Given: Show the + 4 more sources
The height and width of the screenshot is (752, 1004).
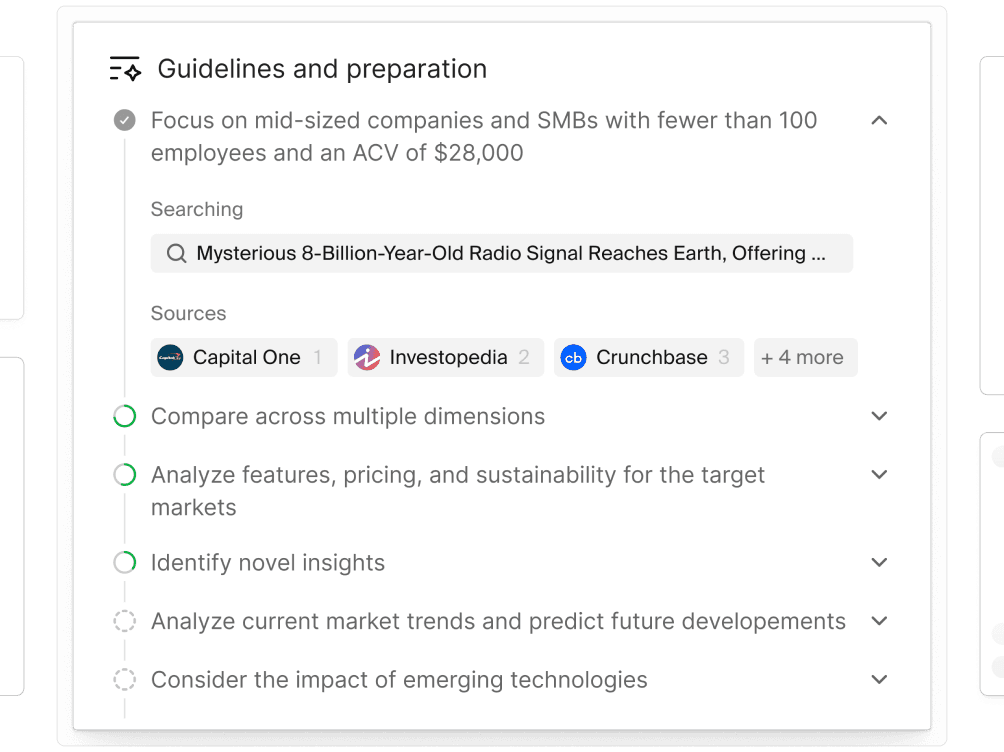Looking at the screenshot, I should [806, 357].
